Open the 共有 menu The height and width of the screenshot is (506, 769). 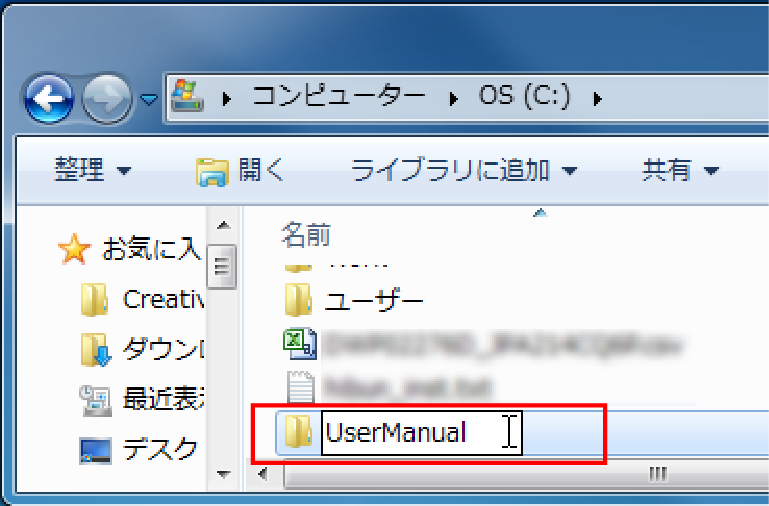pos(680,171)
